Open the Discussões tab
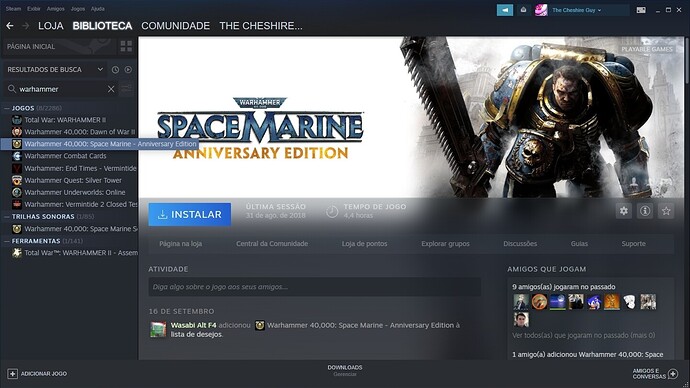Screen dimensions: 690x388 tap(520, 244)
